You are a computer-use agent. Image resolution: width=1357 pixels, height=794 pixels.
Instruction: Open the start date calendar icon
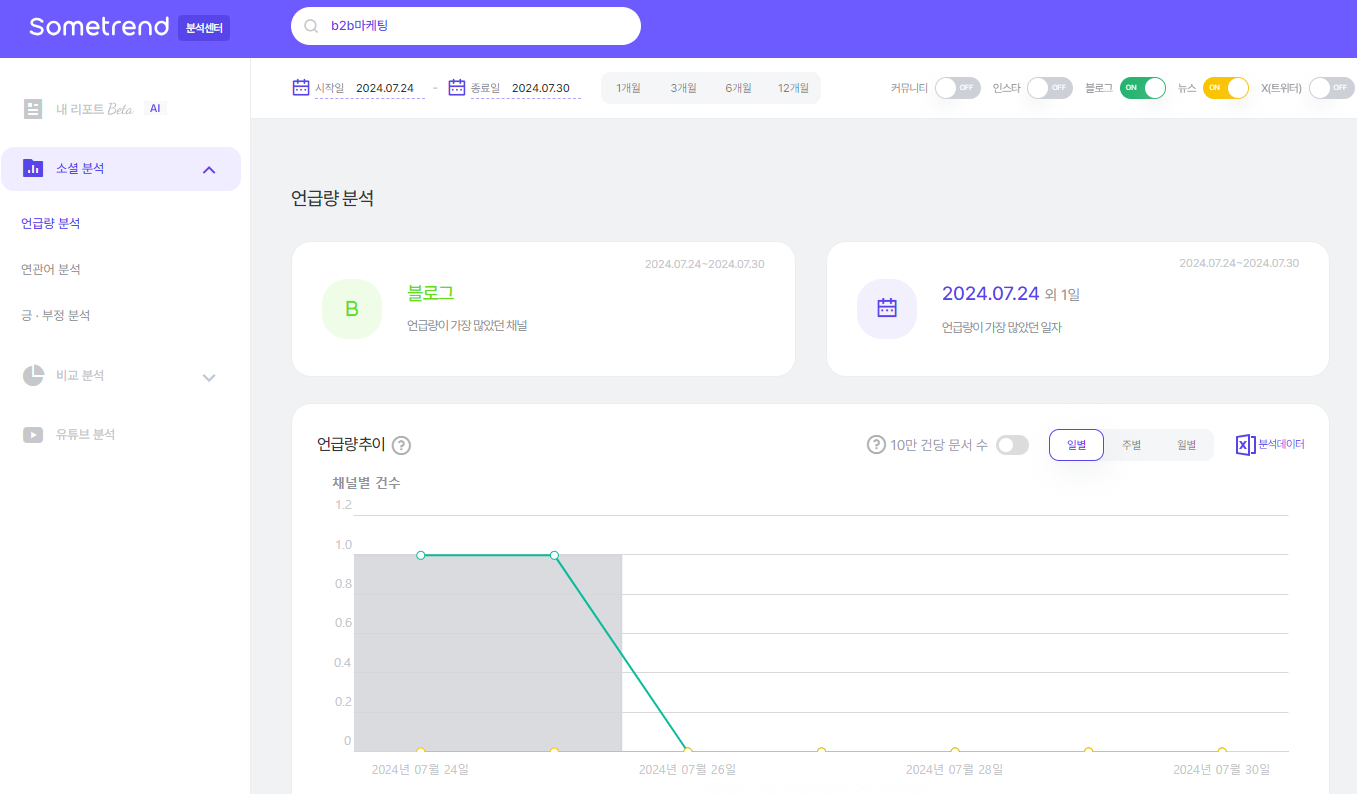tap(301, 88)
